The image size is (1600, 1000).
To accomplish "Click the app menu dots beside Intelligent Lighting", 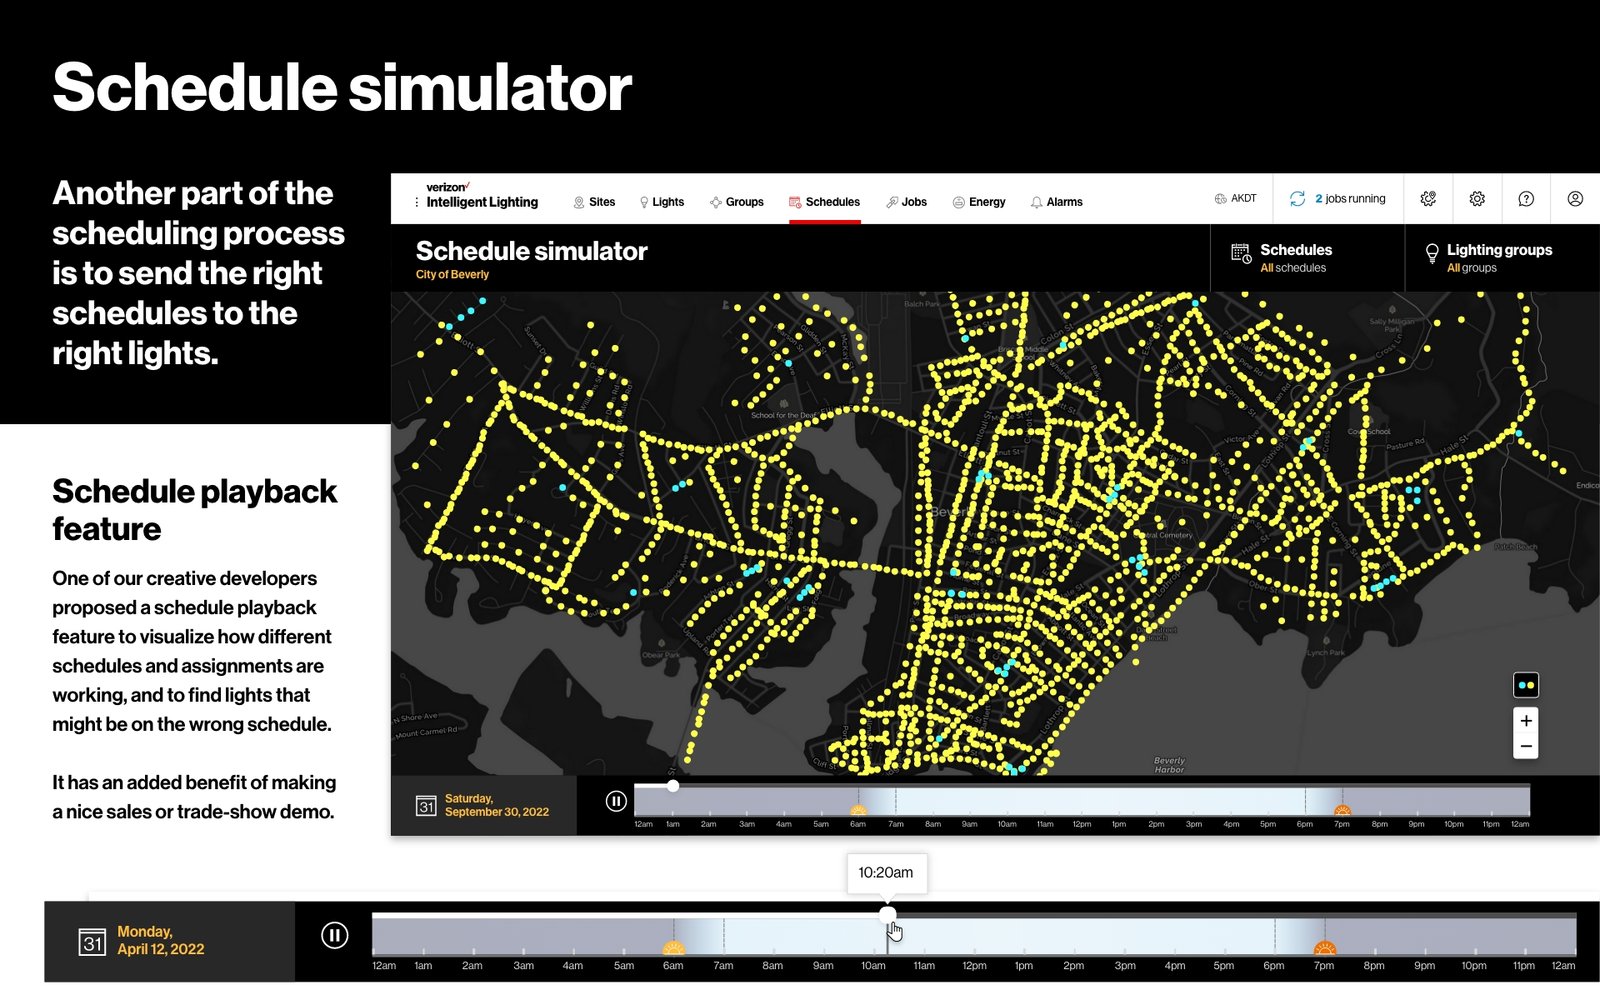I will click(x=417, y=202).
